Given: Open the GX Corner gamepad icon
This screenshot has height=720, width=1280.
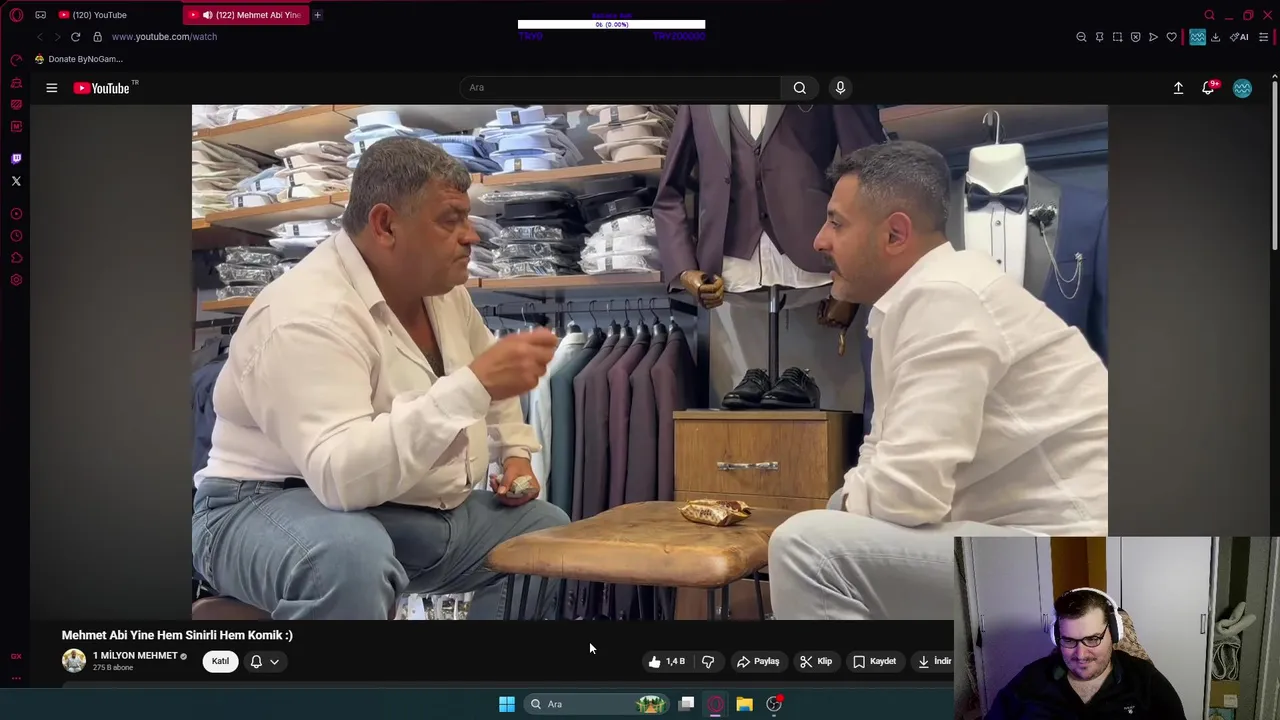Looking at the screenshot, I should point(40,15).
